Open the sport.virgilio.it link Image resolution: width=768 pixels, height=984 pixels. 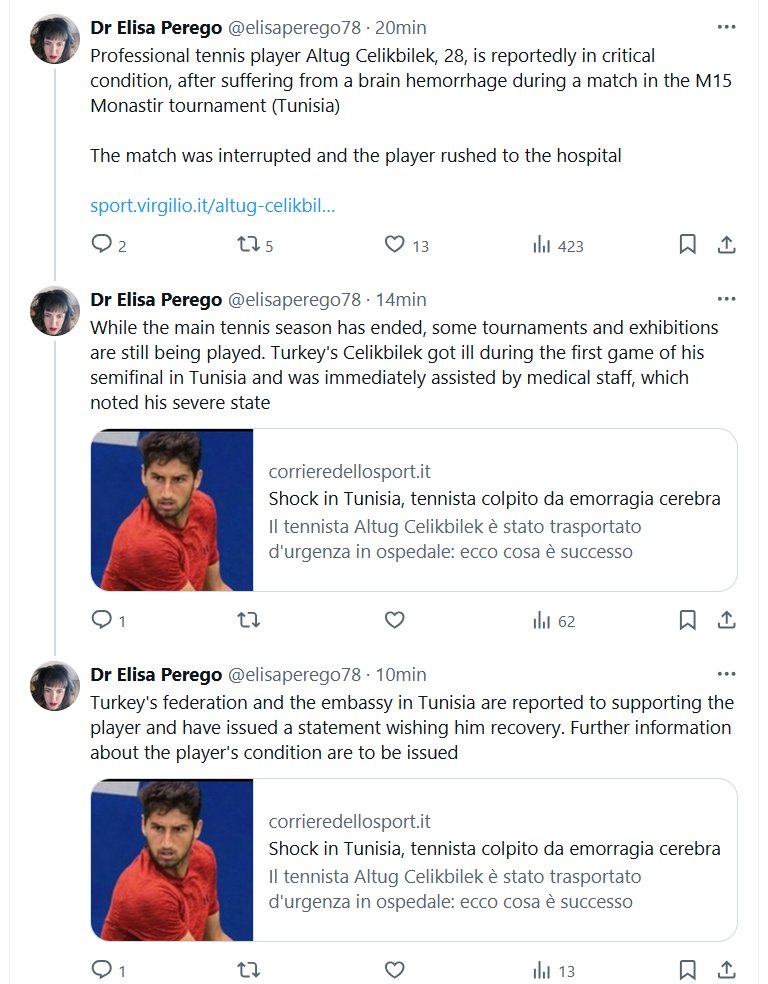click(212, 207)
